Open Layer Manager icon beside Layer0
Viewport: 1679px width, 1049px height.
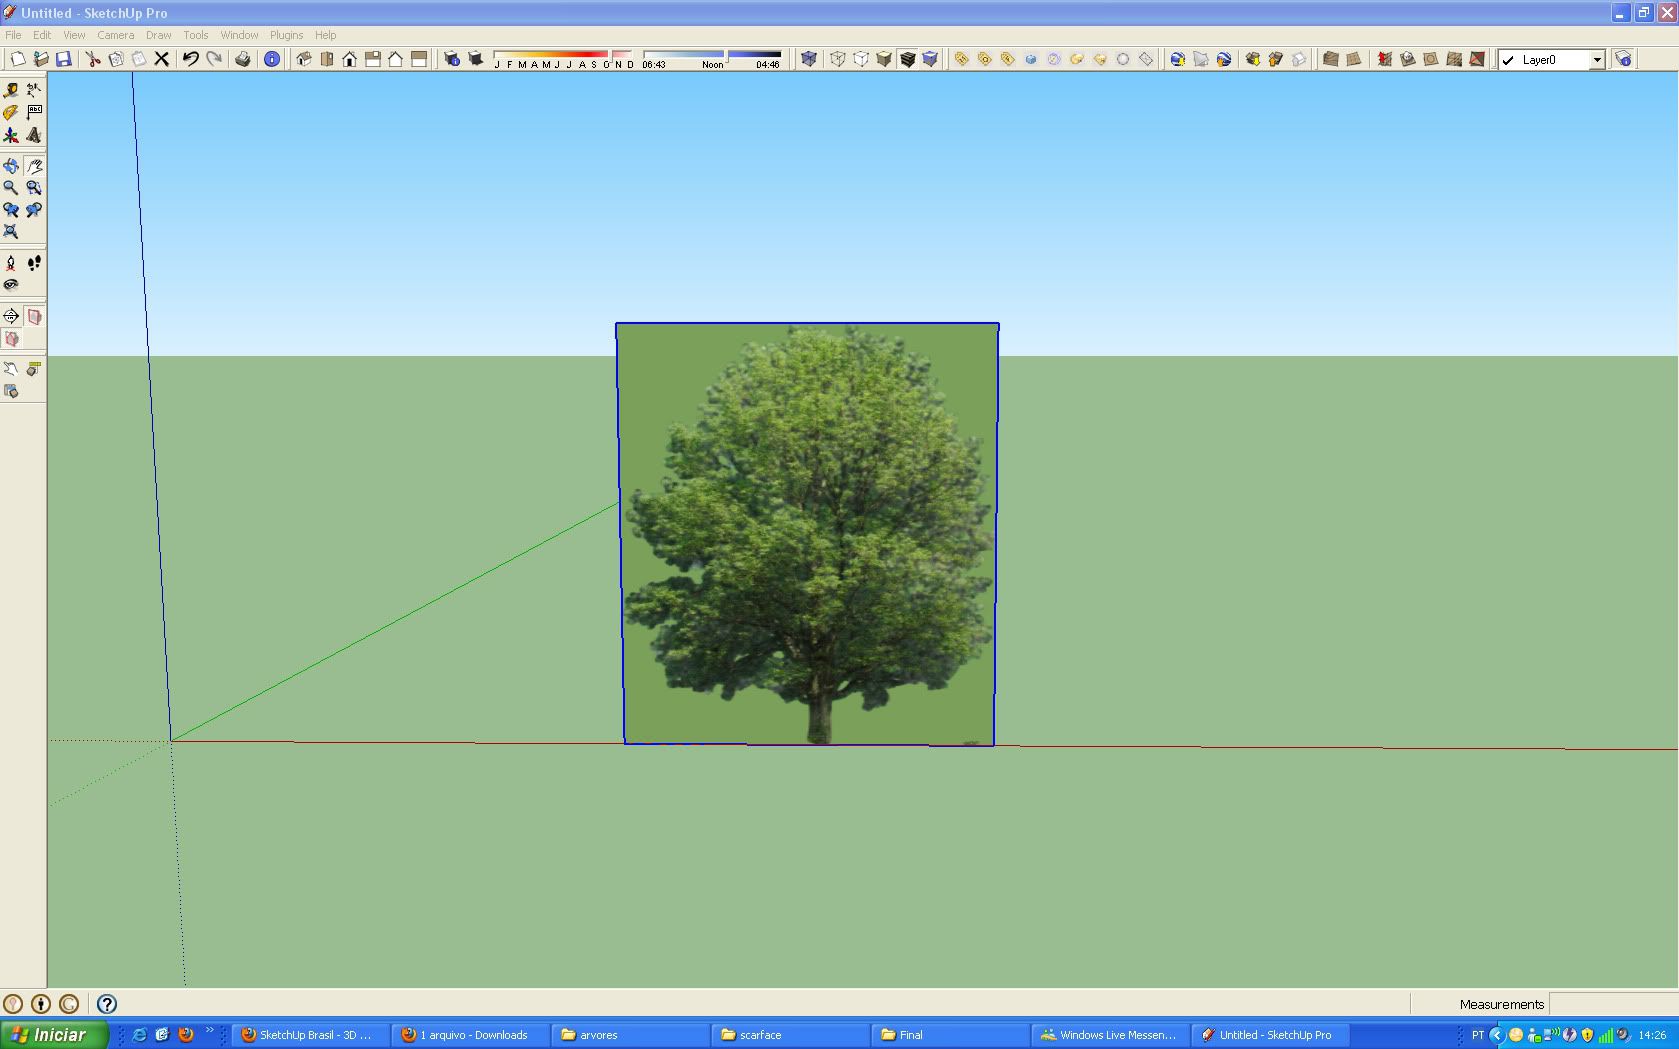click(1623, 59)
